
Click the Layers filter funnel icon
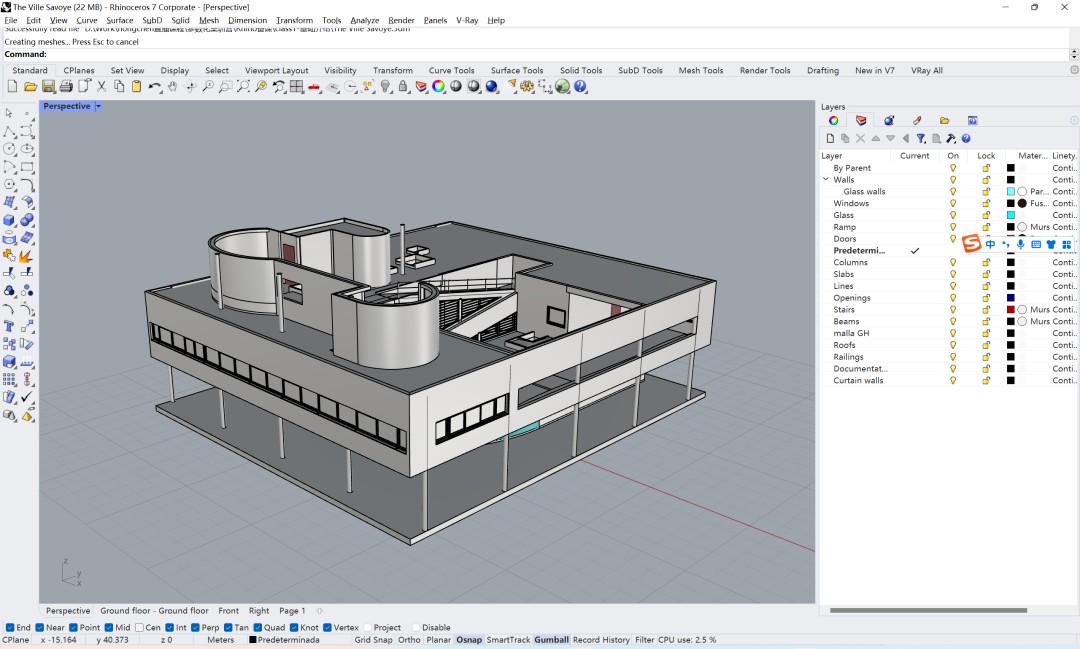pyautogui.click(x=921, y=138)
